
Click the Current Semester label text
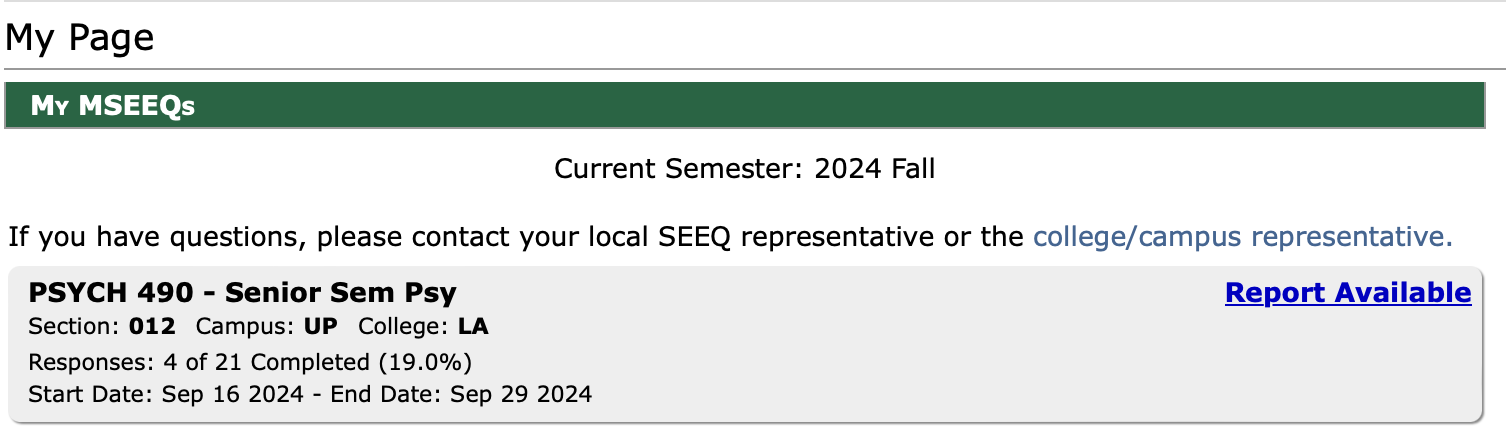(x=680, y=169)
